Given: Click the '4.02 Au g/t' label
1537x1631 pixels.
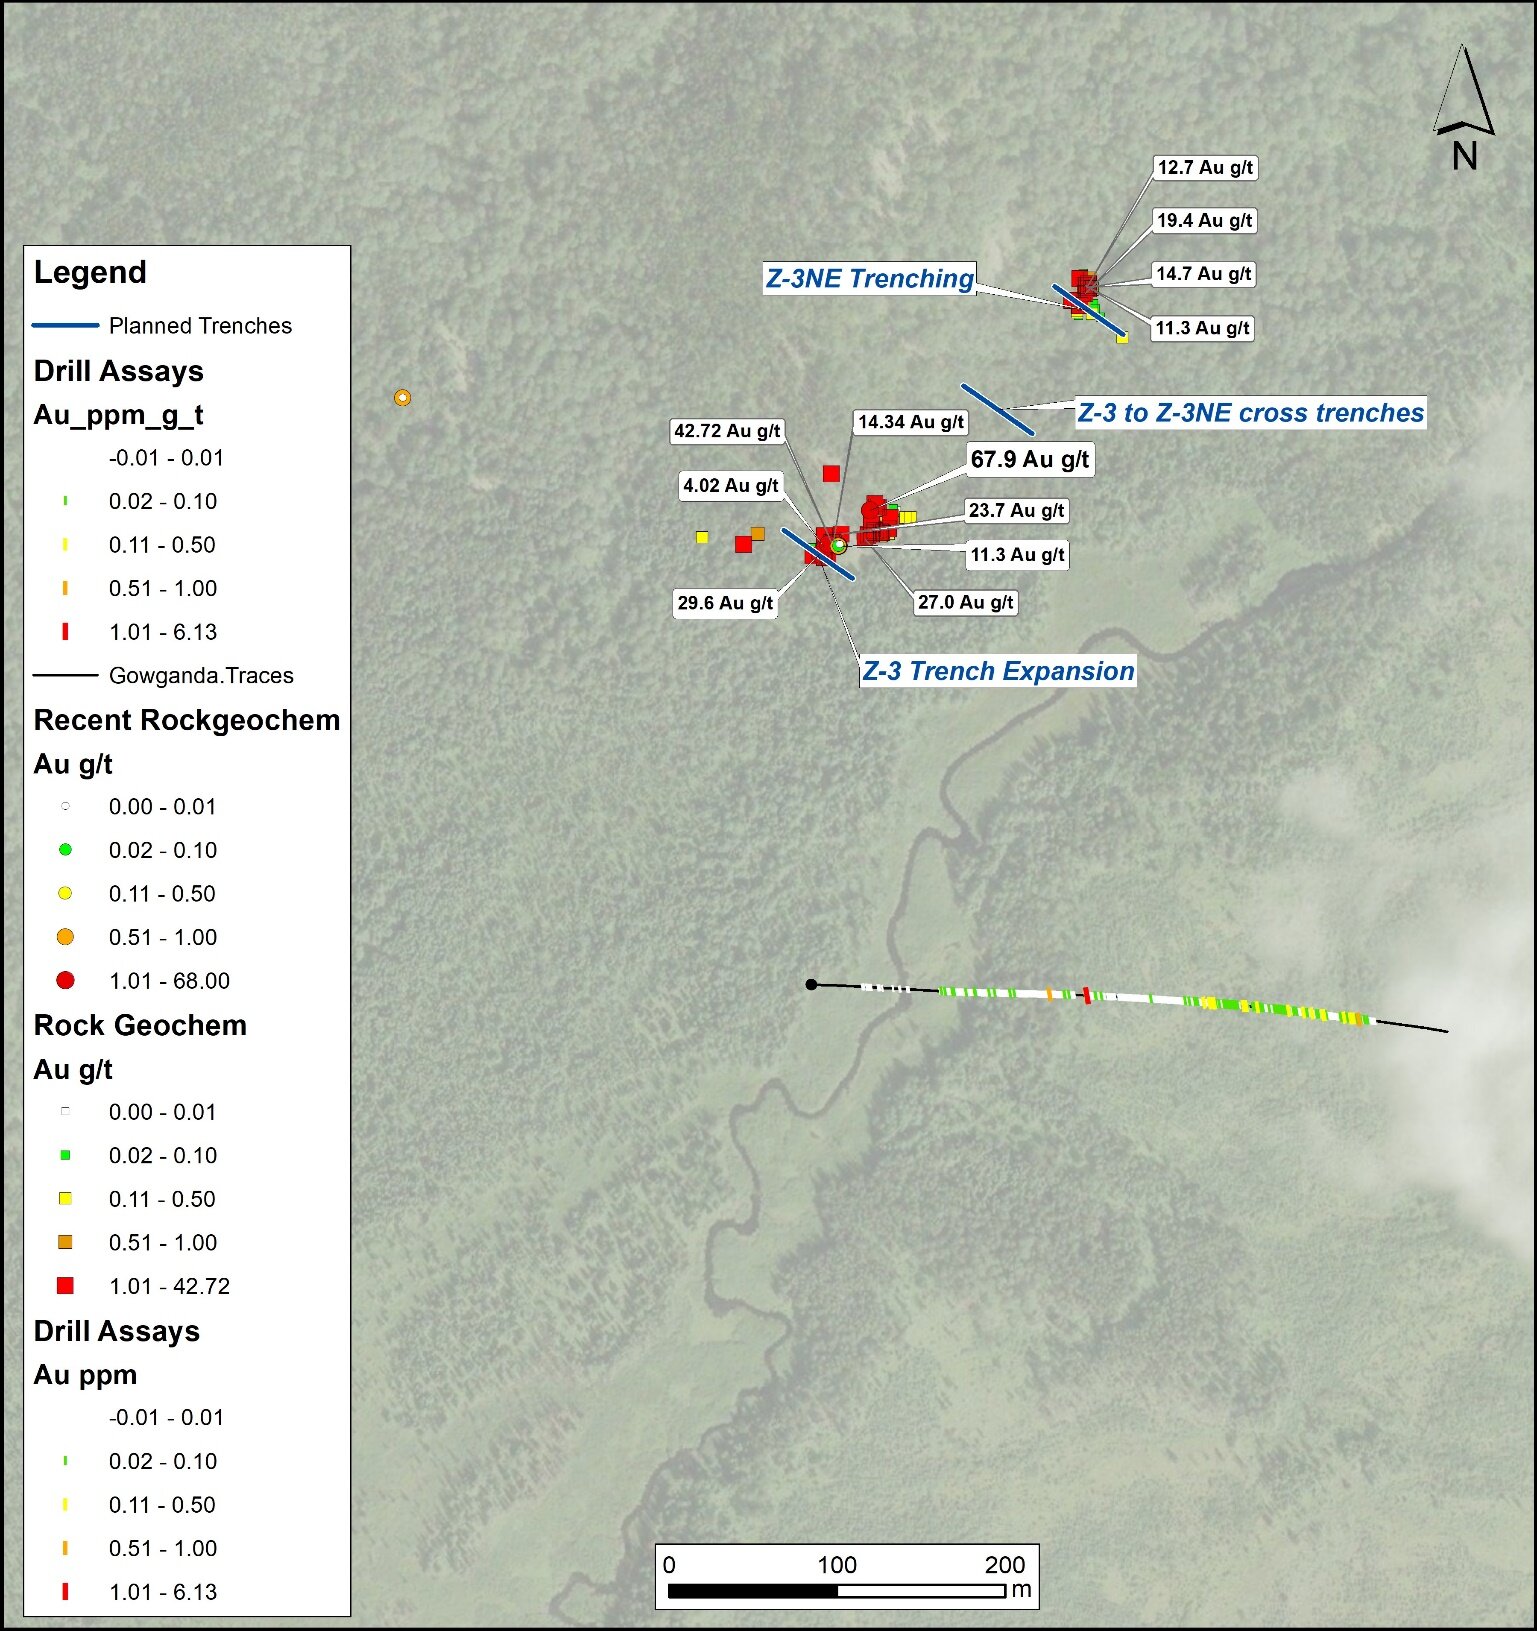Looking at the screenshot, I should click(730, 486).
